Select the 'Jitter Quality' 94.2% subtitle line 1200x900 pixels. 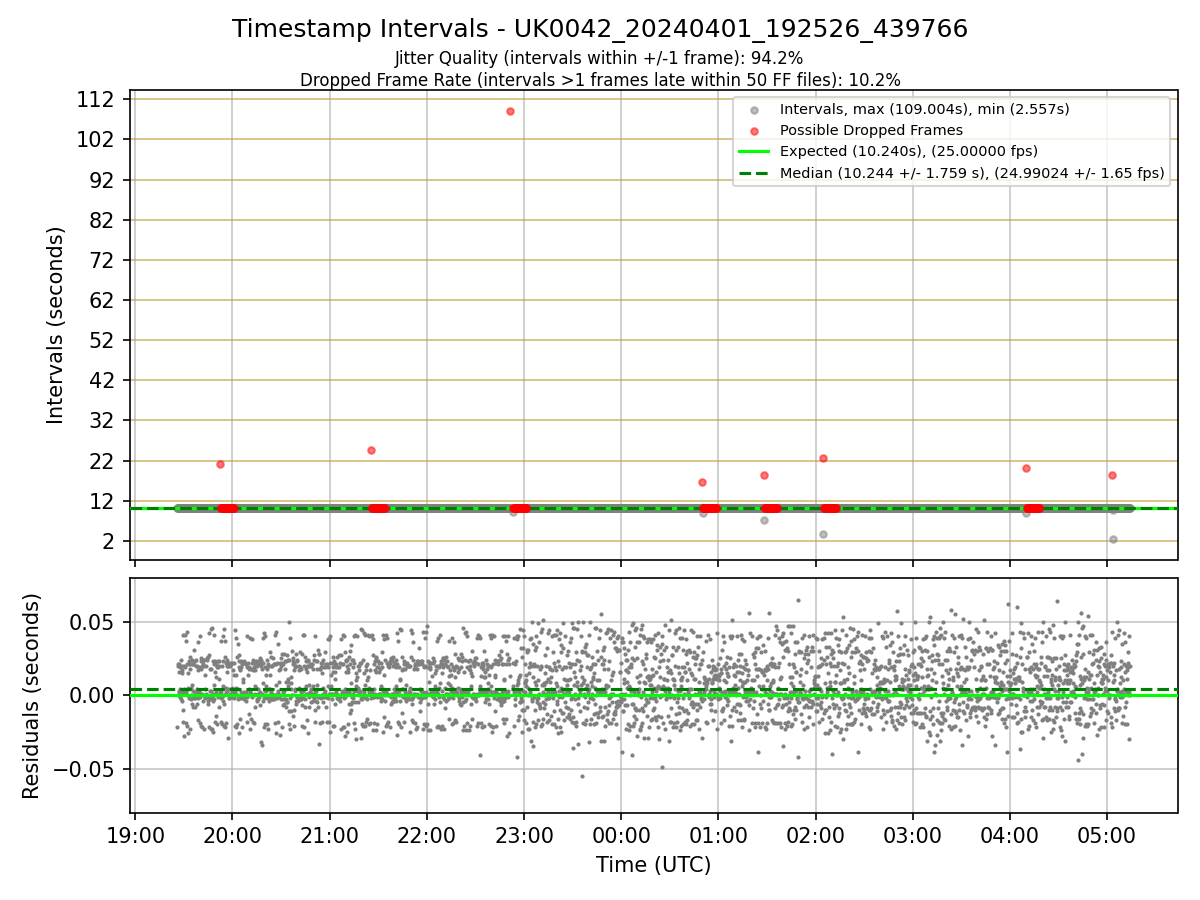point(599,58)
